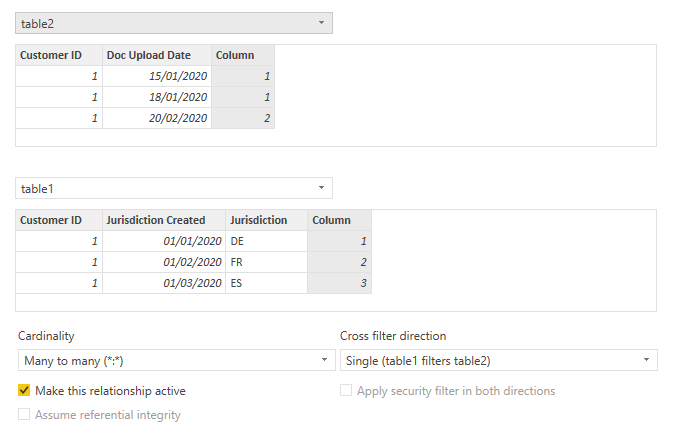Click Column value 1 in the DE row
Screen dimensions: 676x427
[x=339, y=241]
